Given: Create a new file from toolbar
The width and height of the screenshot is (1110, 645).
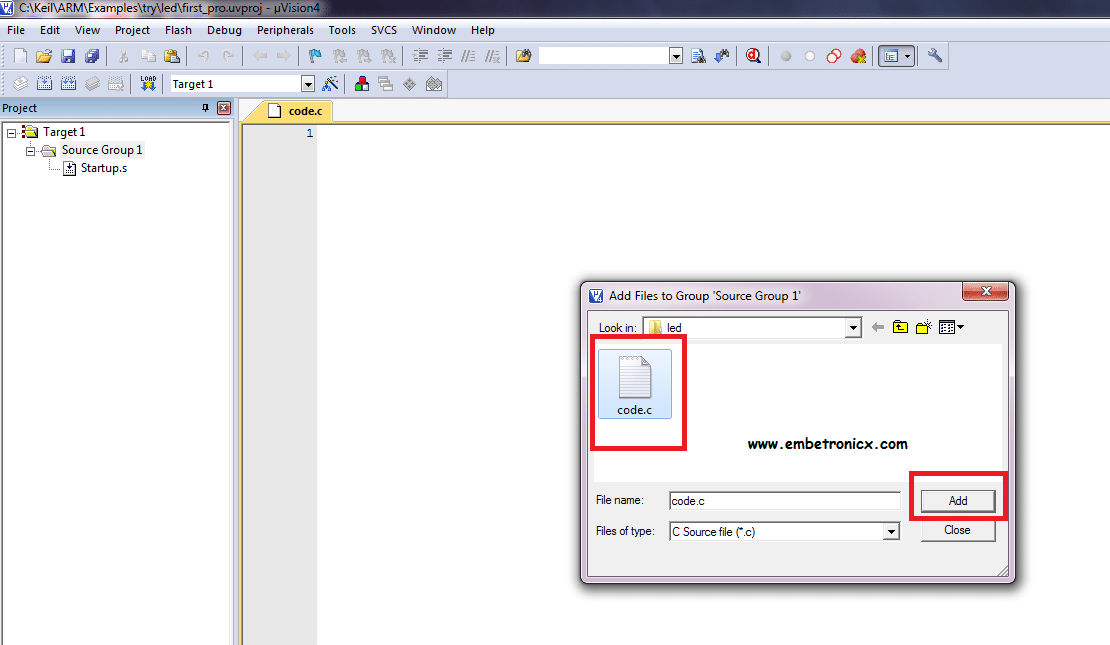Looking at the screenshot, I should pyautogui.click(x=21, y=56).
